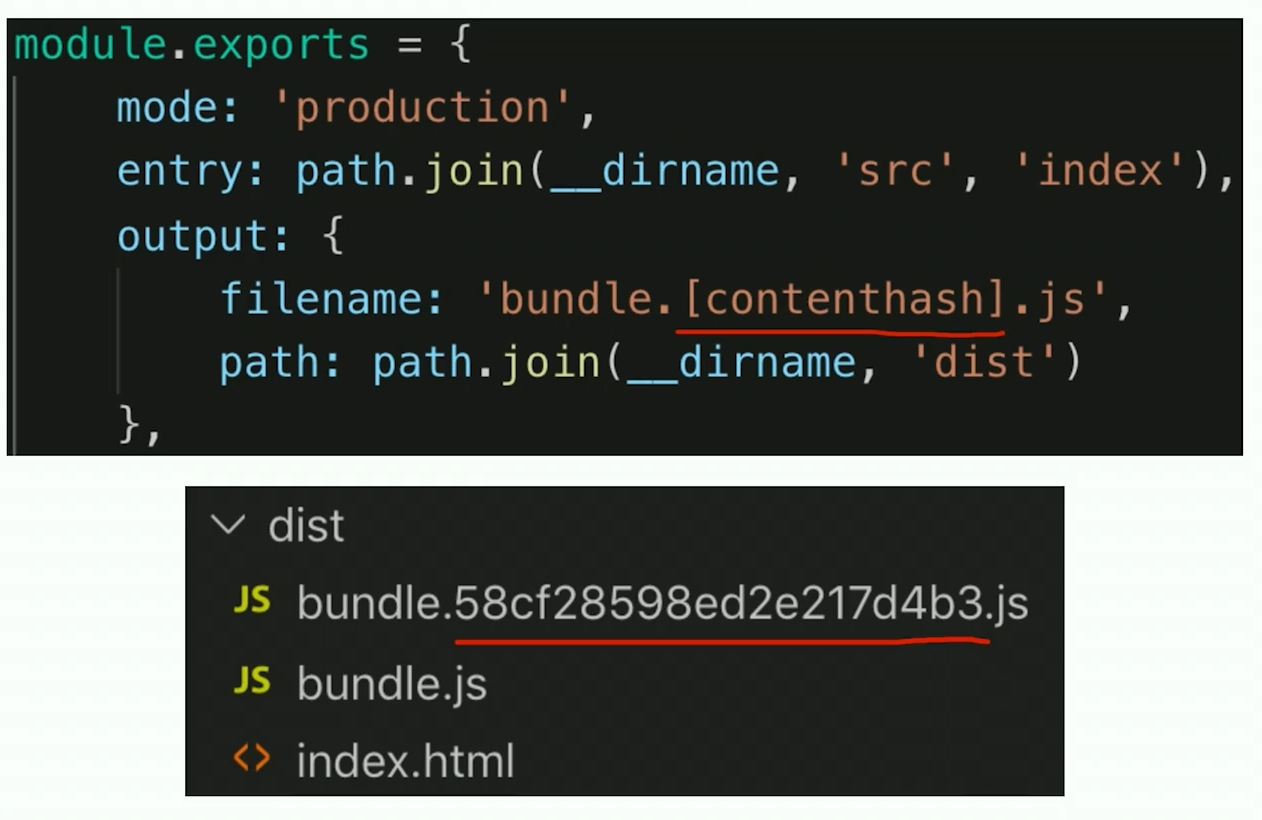Open the bundle.js file
Screen dimensions: 1262x820
tap(391, 684)
